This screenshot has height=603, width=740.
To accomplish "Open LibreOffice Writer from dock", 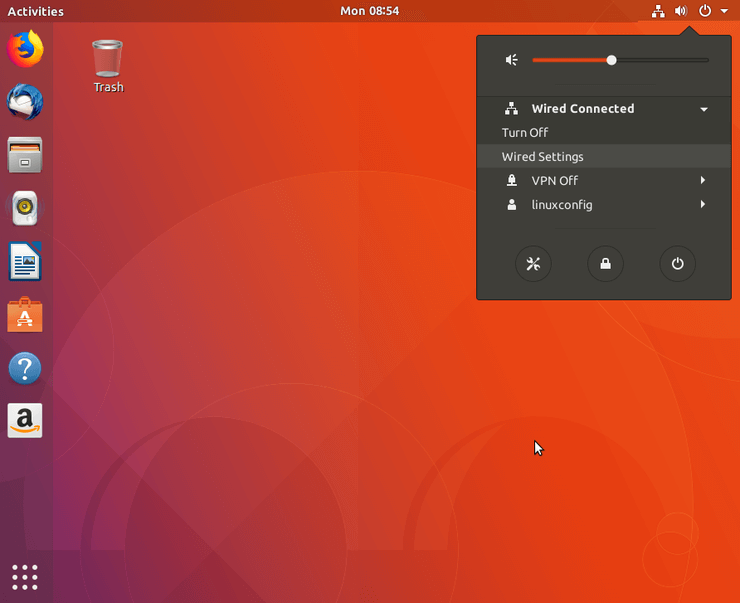I will (25, 261).
